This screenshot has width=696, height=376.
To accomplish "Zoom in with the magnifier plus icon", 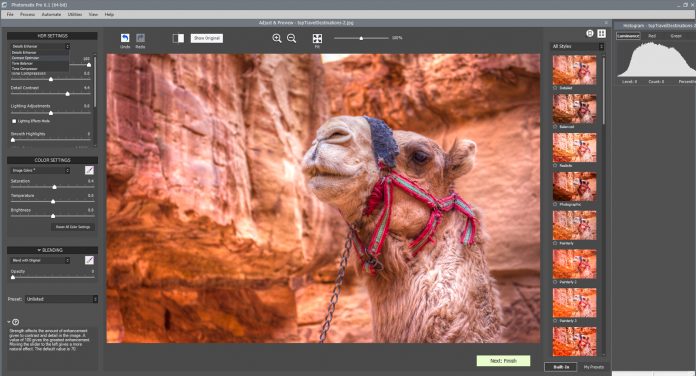I will click(277, 38).
